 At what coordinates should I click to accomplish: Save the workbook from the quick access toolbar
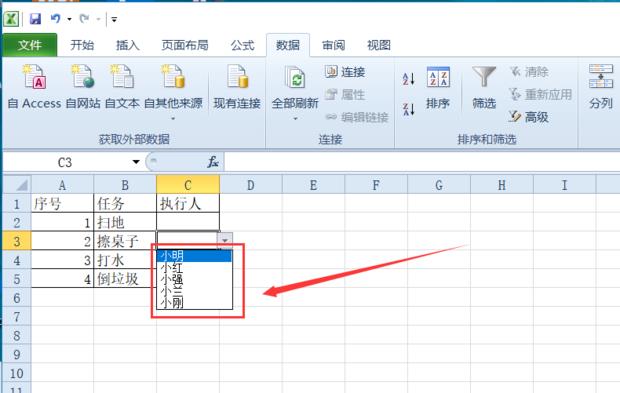pyautogui.click(x=36, y=19)
